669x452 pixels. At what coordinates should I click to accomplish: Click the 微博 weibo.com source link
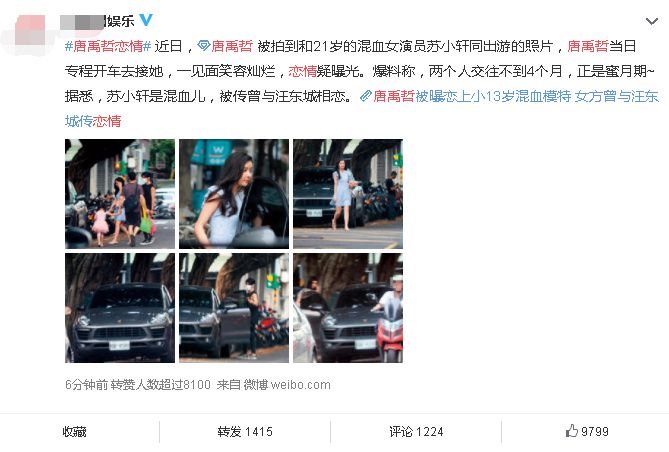tap(287, 385)
